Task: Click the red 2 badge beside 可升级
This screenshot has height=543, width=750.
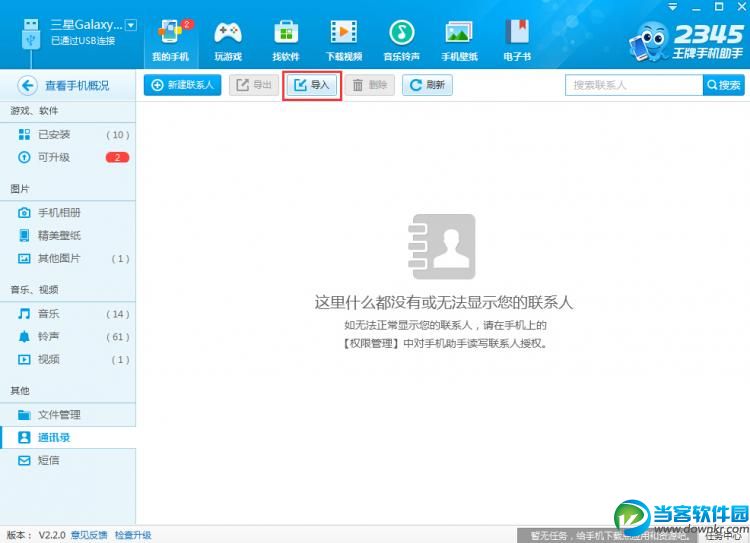Action: (117, 157)
